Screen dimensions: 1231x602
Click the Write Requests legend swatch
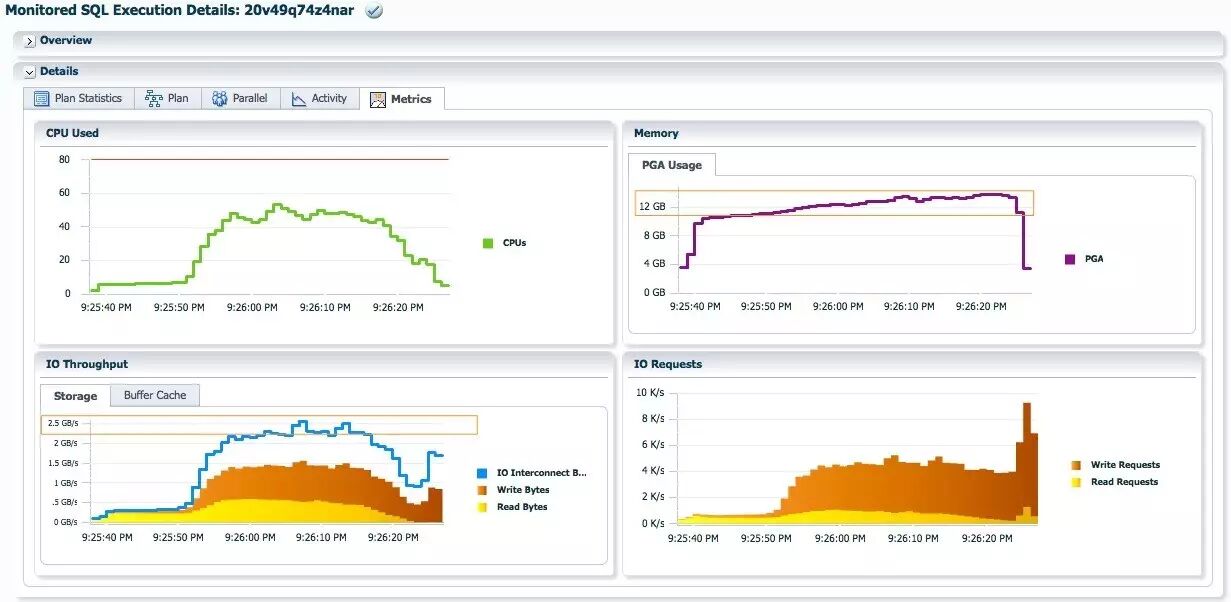[x=1076, y=465]
